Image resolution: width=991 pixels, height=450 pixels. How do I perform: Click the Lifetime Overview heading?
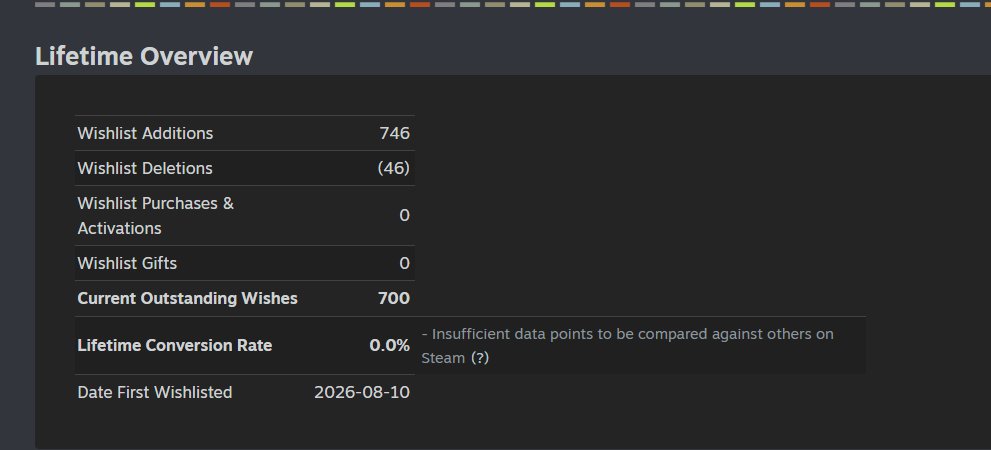pos(144,56)
